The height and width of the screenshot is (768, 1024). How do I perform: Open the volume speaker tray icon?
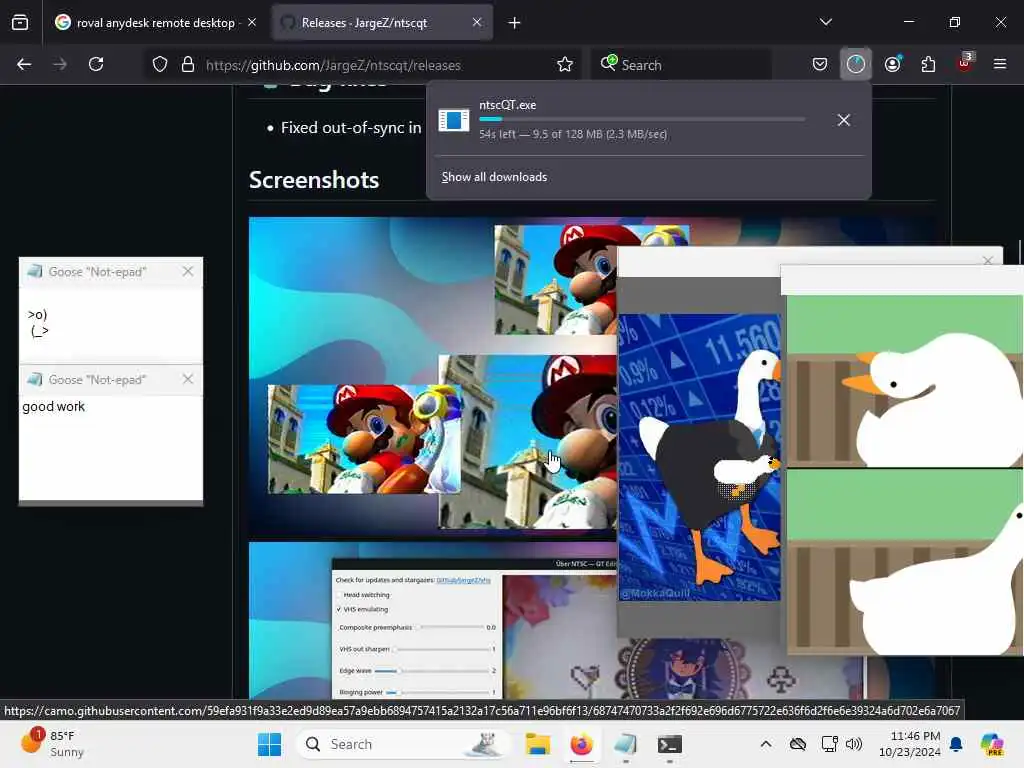pos(854,744)
